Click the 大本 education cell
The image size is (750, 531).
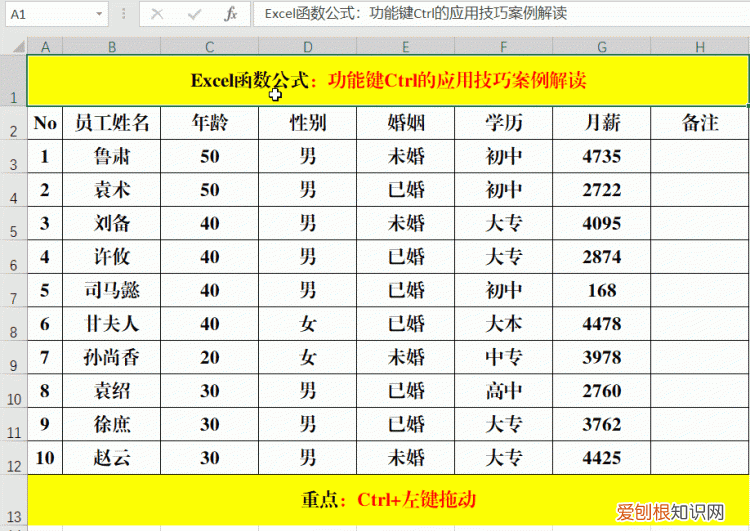(504, 324)
